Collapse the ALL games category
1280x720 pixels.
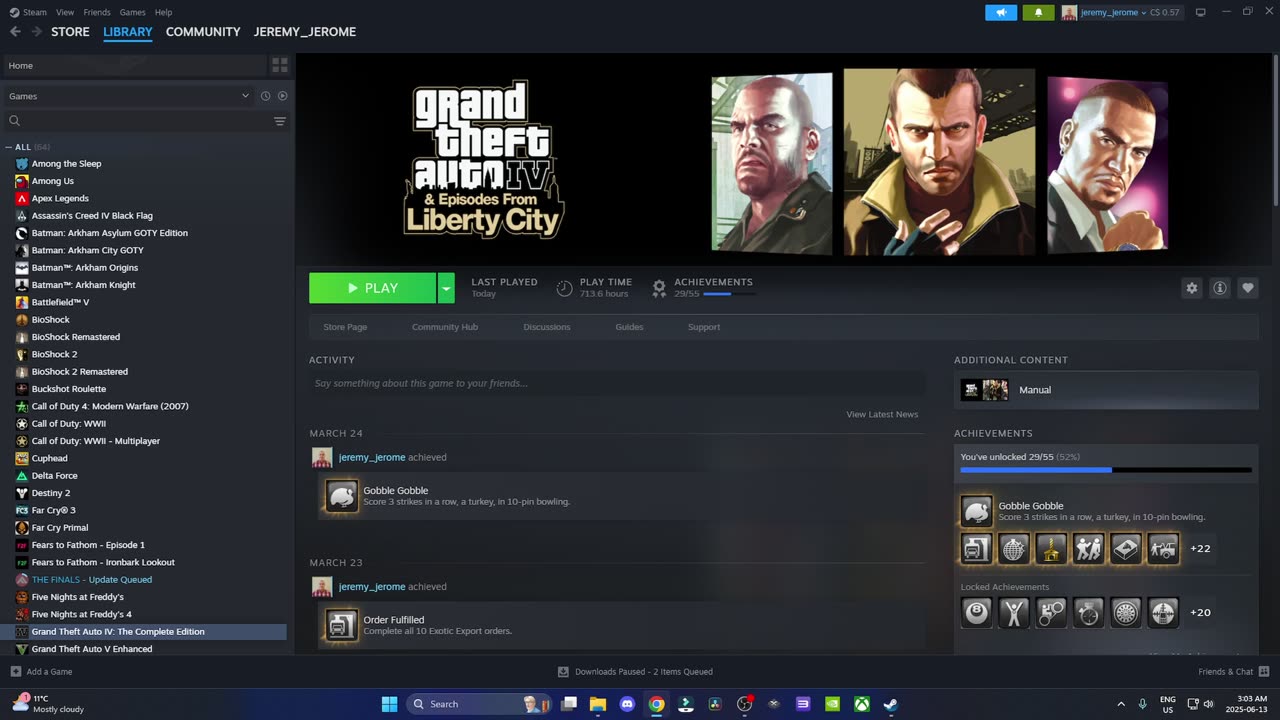pos(9,147)
